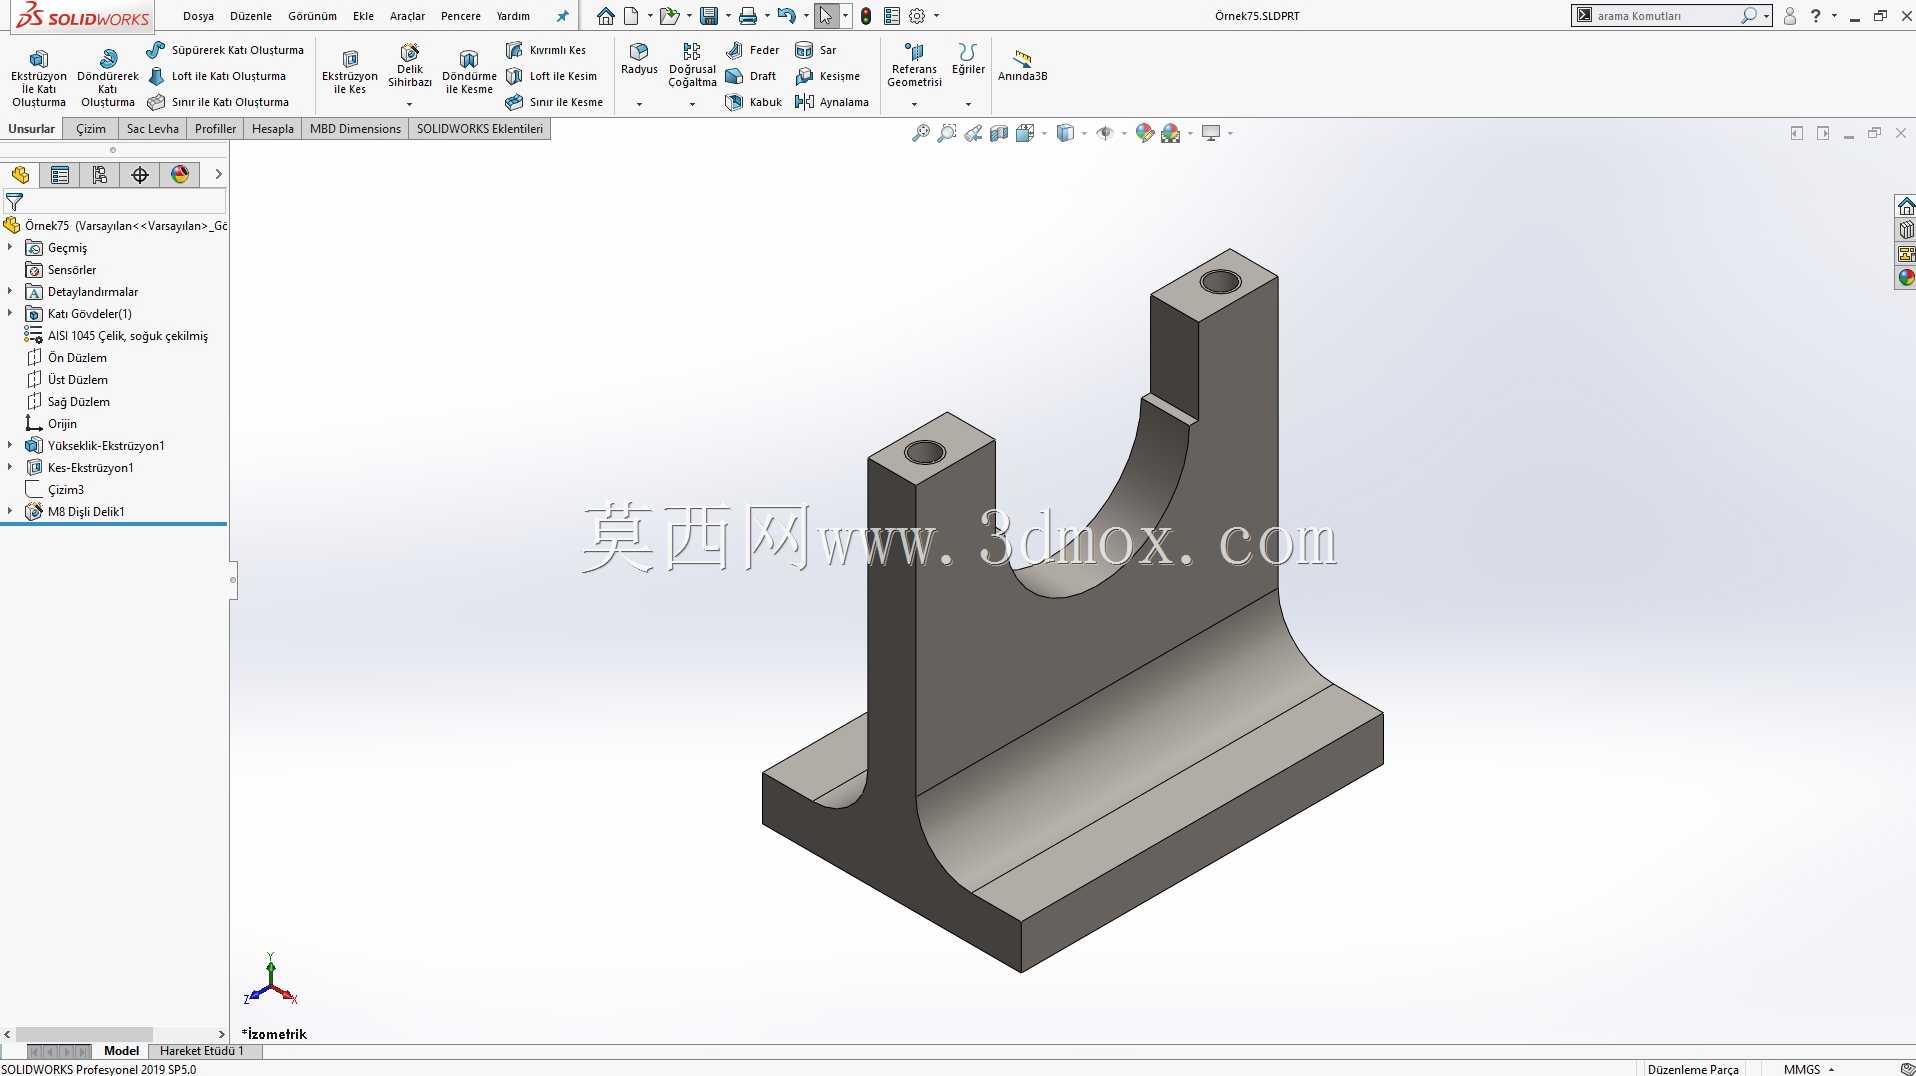Open SOLIDWORKS Eklentileri tab
Screen dimensions: 1916x1076
coord(480,129)
